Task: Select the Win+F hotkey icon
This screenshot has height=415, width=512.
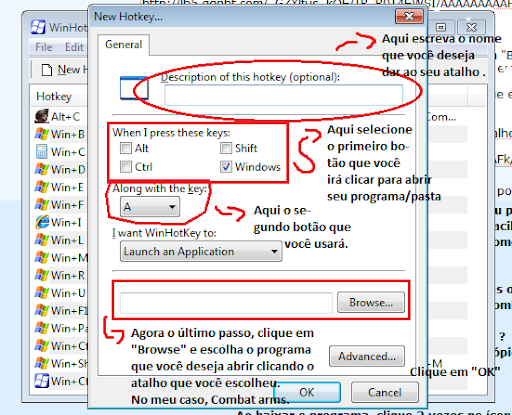Action: [42, 205]
